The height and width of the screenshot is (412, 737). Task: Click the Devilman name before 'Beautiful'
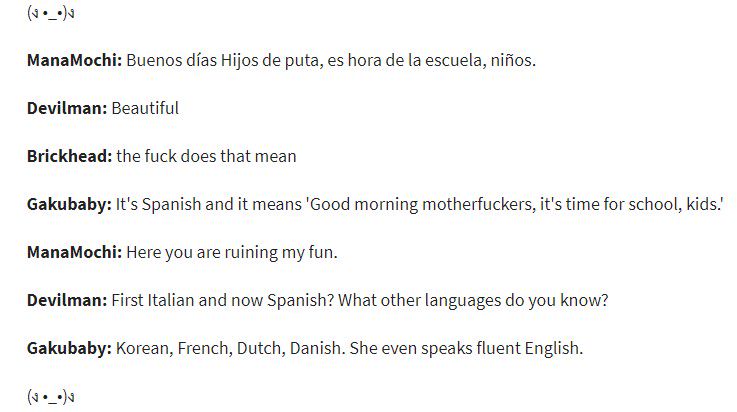[x=67, y=108]
